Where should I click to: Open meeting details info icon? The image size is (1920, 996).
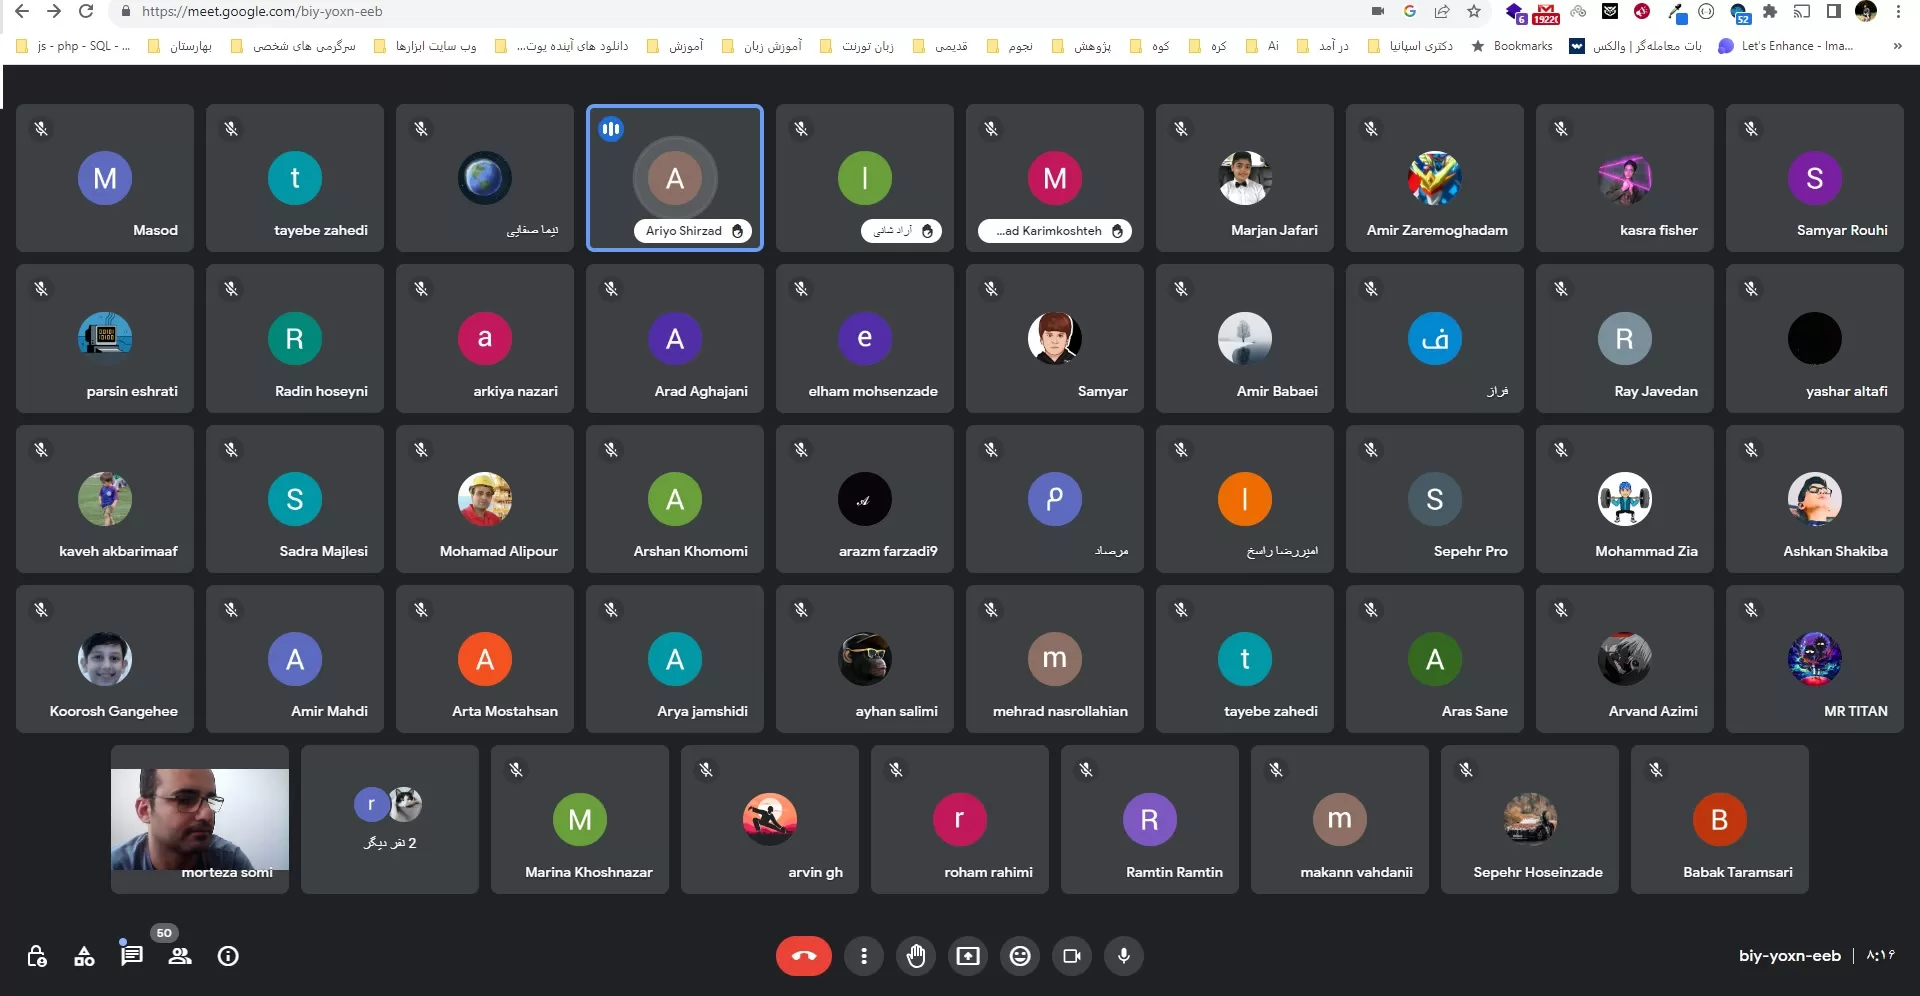228,956
